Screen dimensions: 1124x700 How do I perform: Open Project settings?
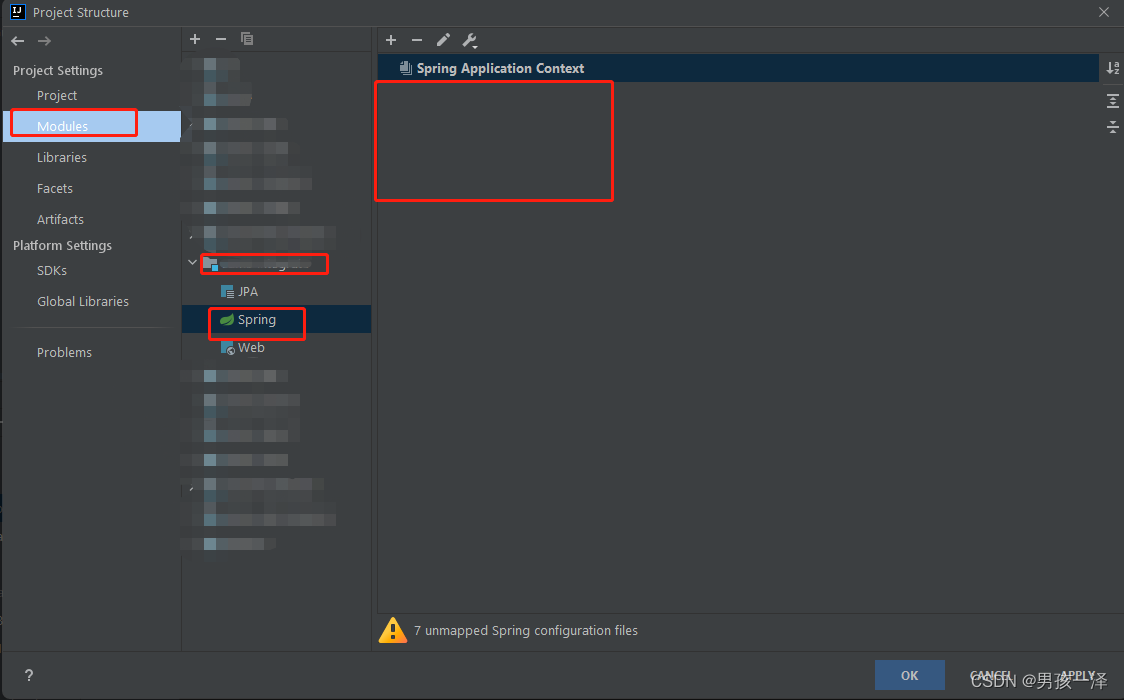click(57, 95)
